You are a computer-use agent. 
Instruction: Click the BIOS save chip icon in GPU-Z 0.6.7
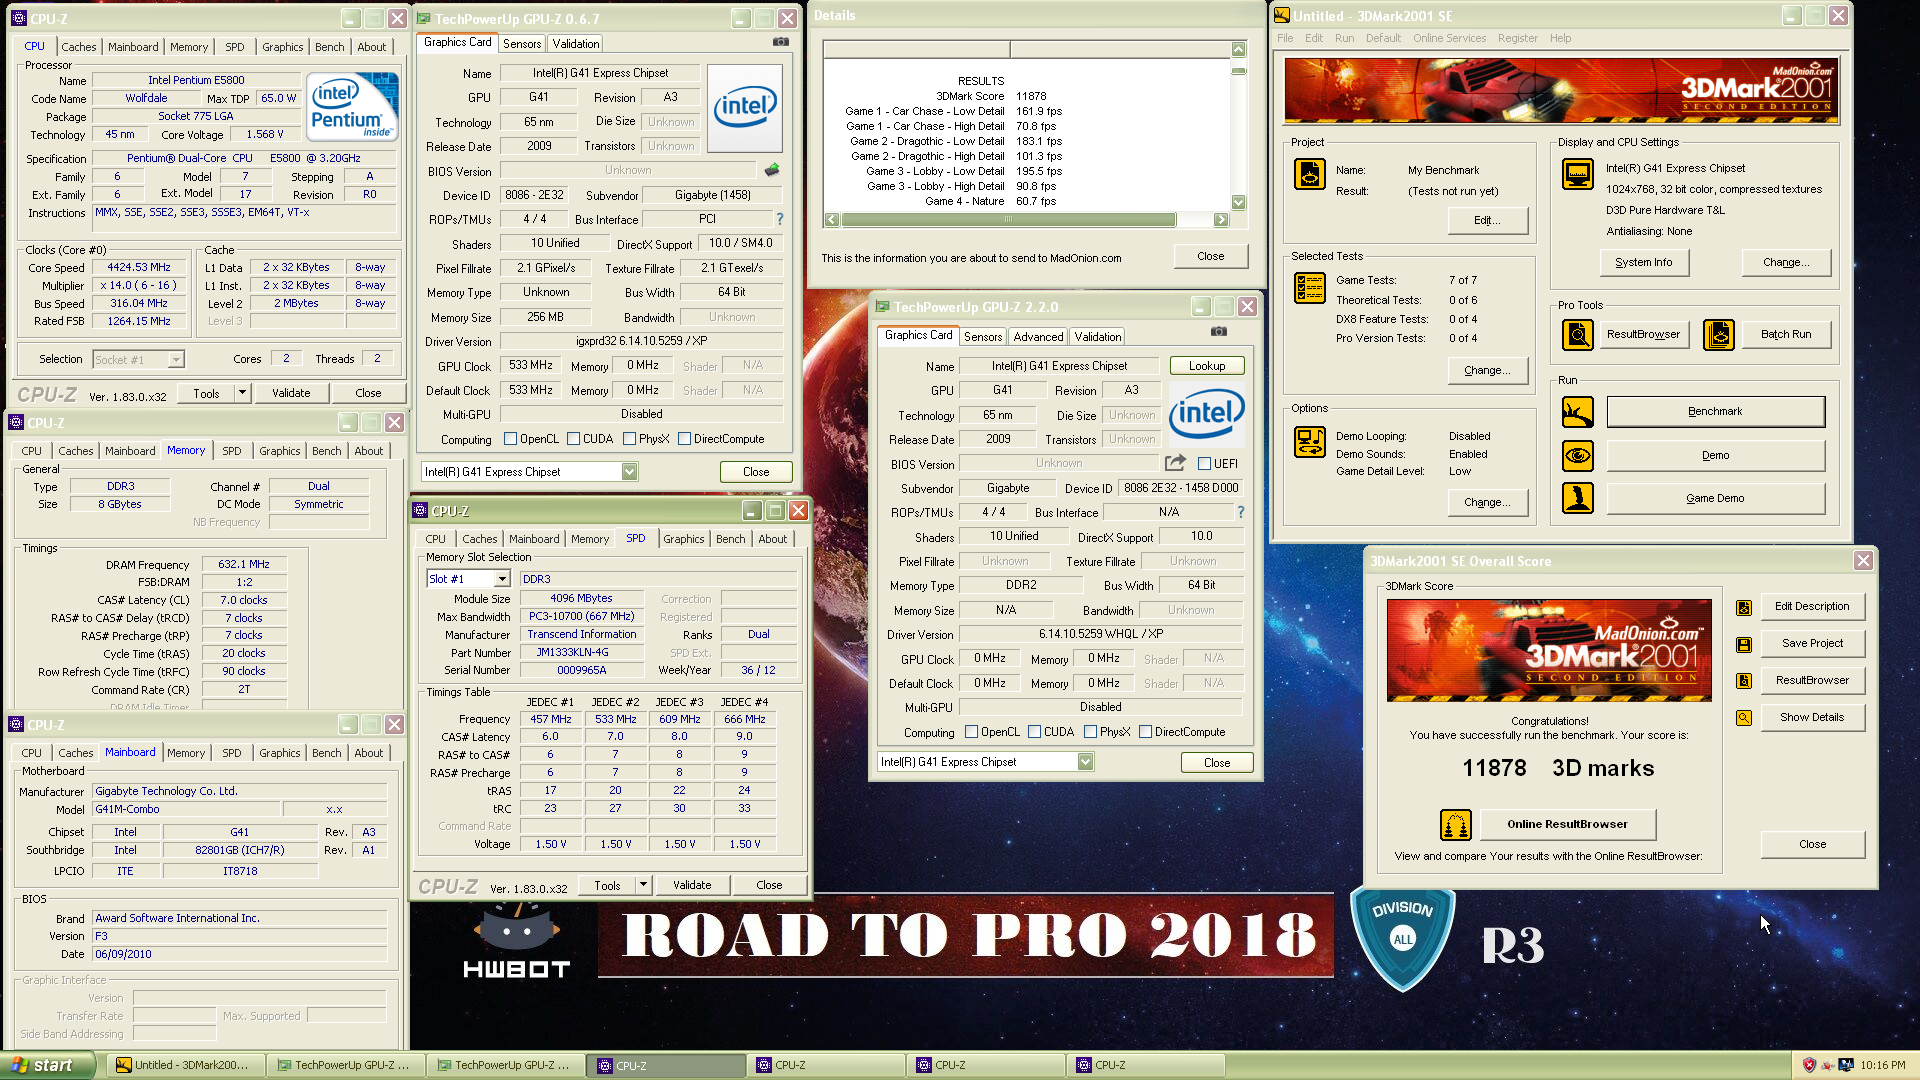[x=772, y=170]
